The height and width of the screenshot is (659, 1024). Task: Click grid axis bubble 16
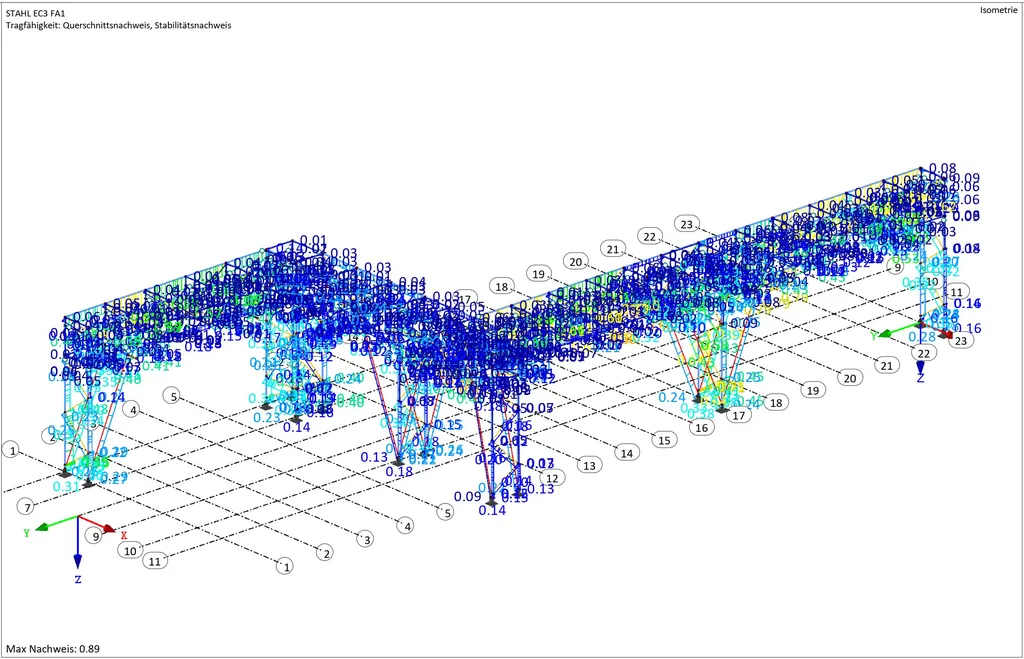pyautogui.click(x=701, y=427)
